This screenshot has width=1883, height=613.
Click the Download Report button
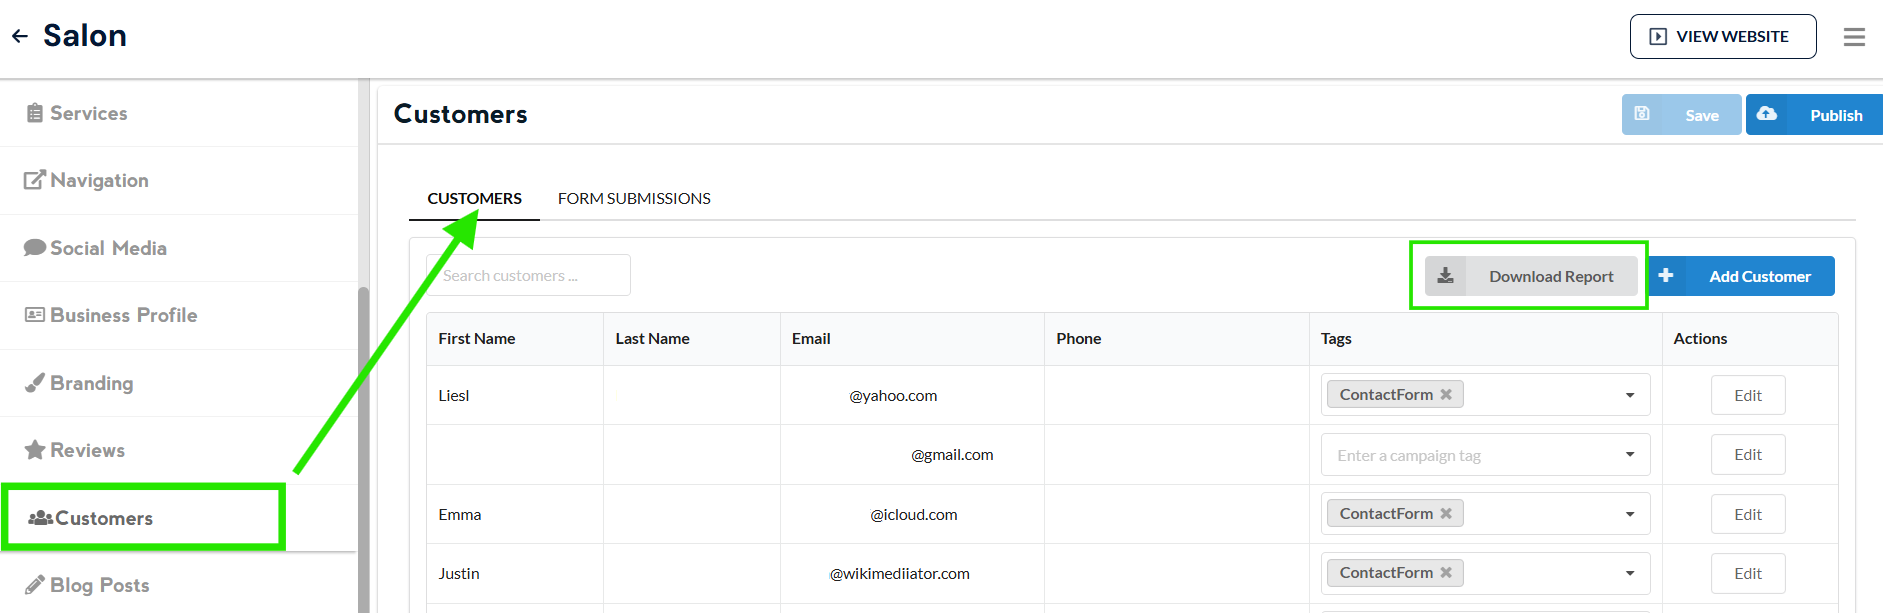[1531, 276]
